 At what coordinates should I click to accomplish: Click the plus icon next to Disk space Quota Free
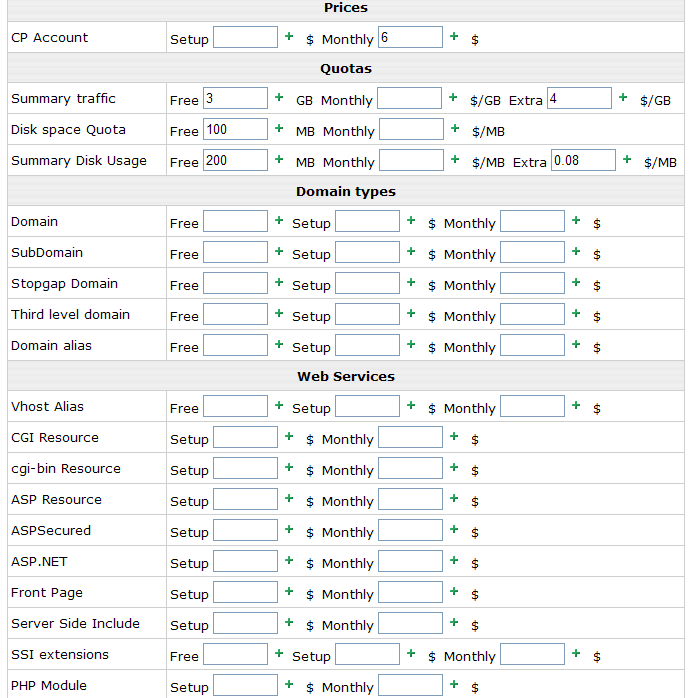[x=279, y=128]
